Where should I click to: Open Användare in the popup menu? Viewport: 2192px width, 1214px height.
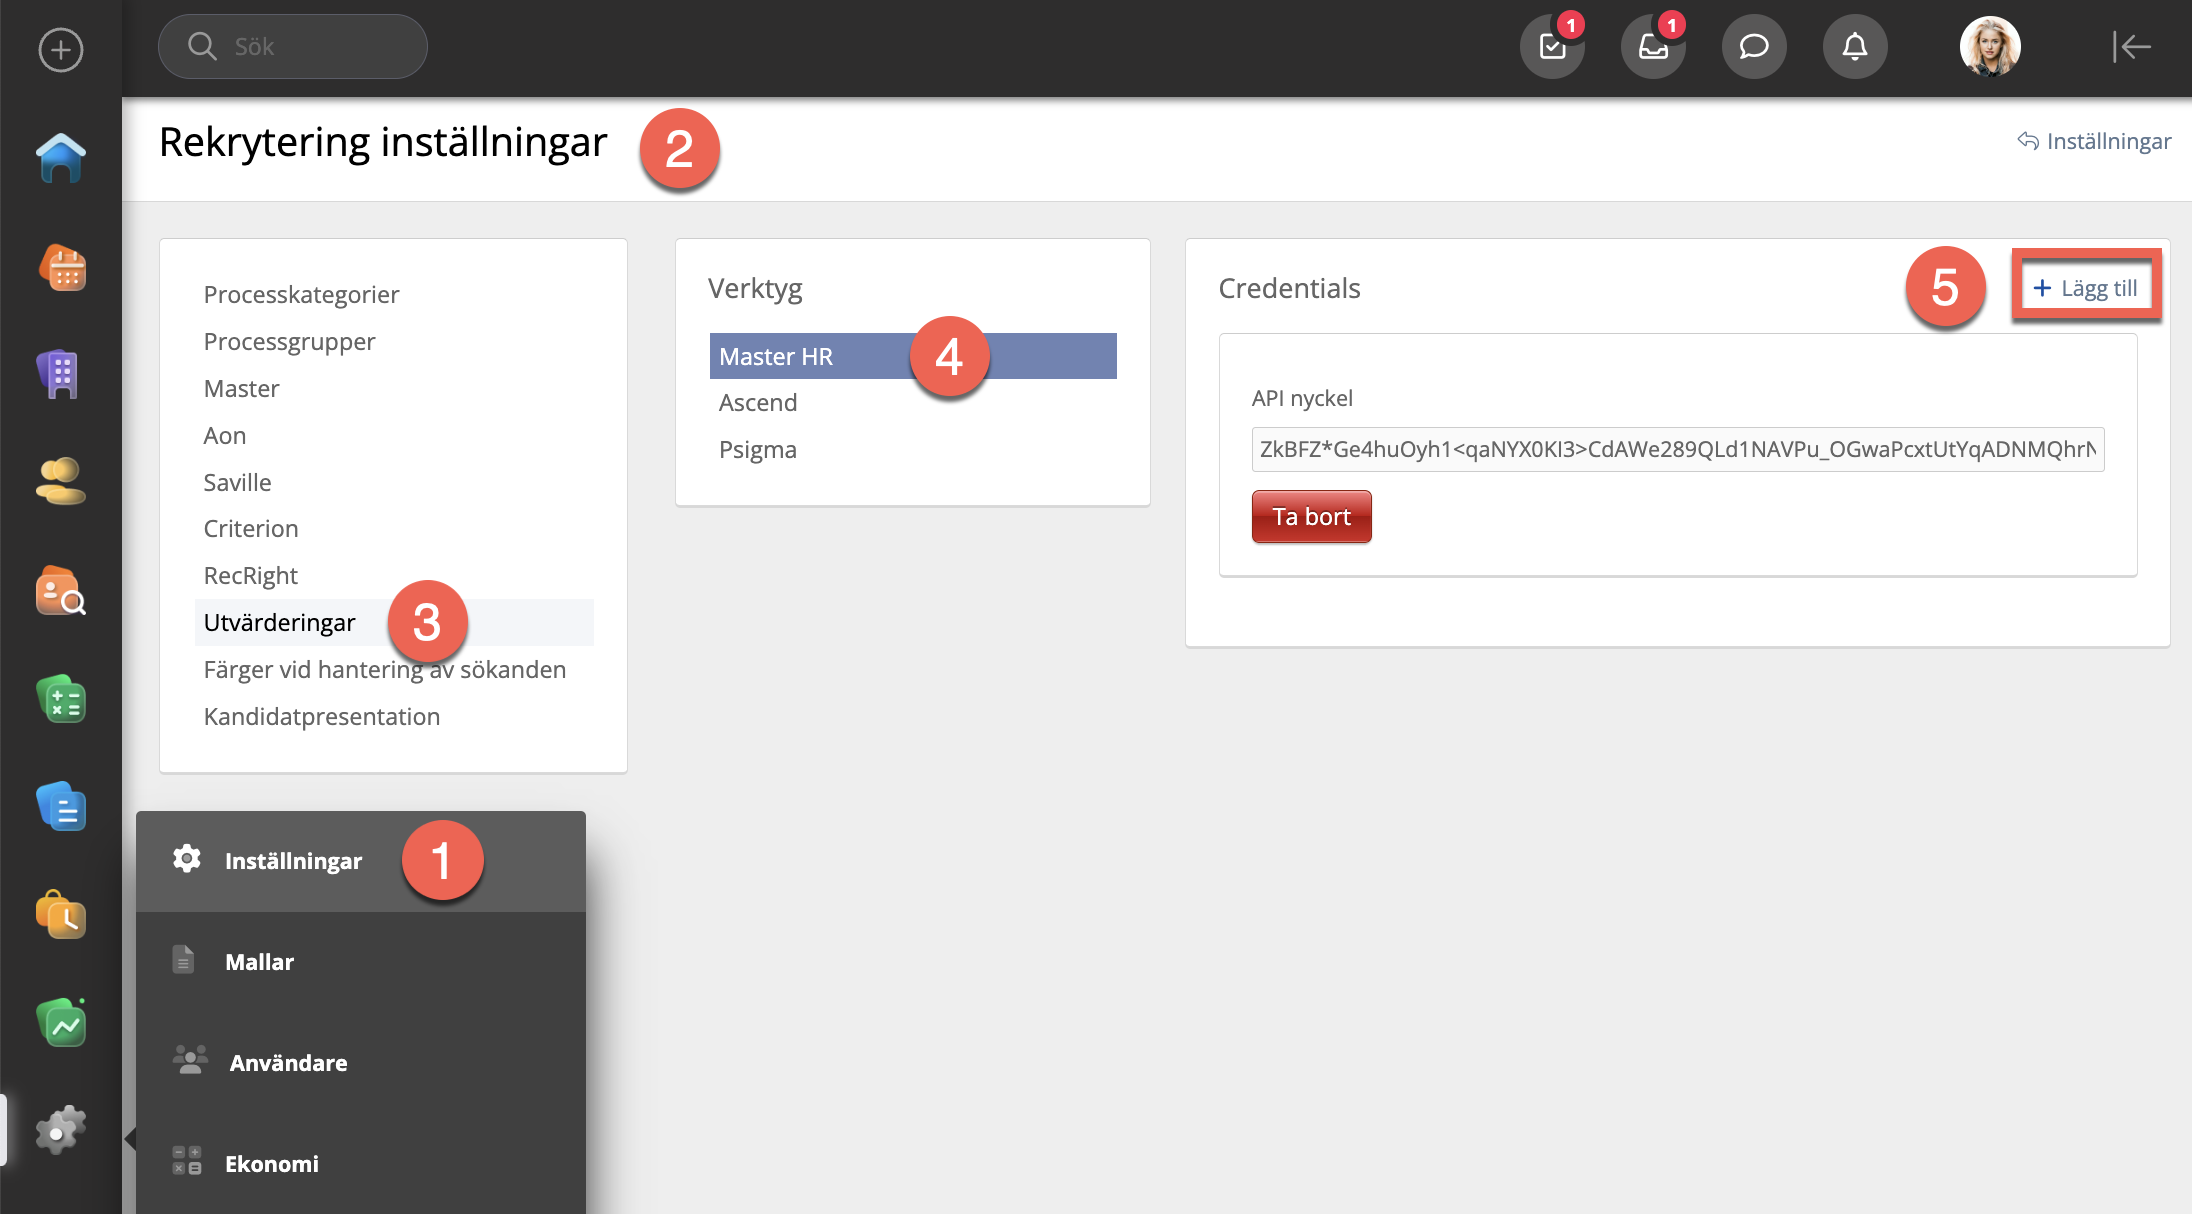[361, 1063]
